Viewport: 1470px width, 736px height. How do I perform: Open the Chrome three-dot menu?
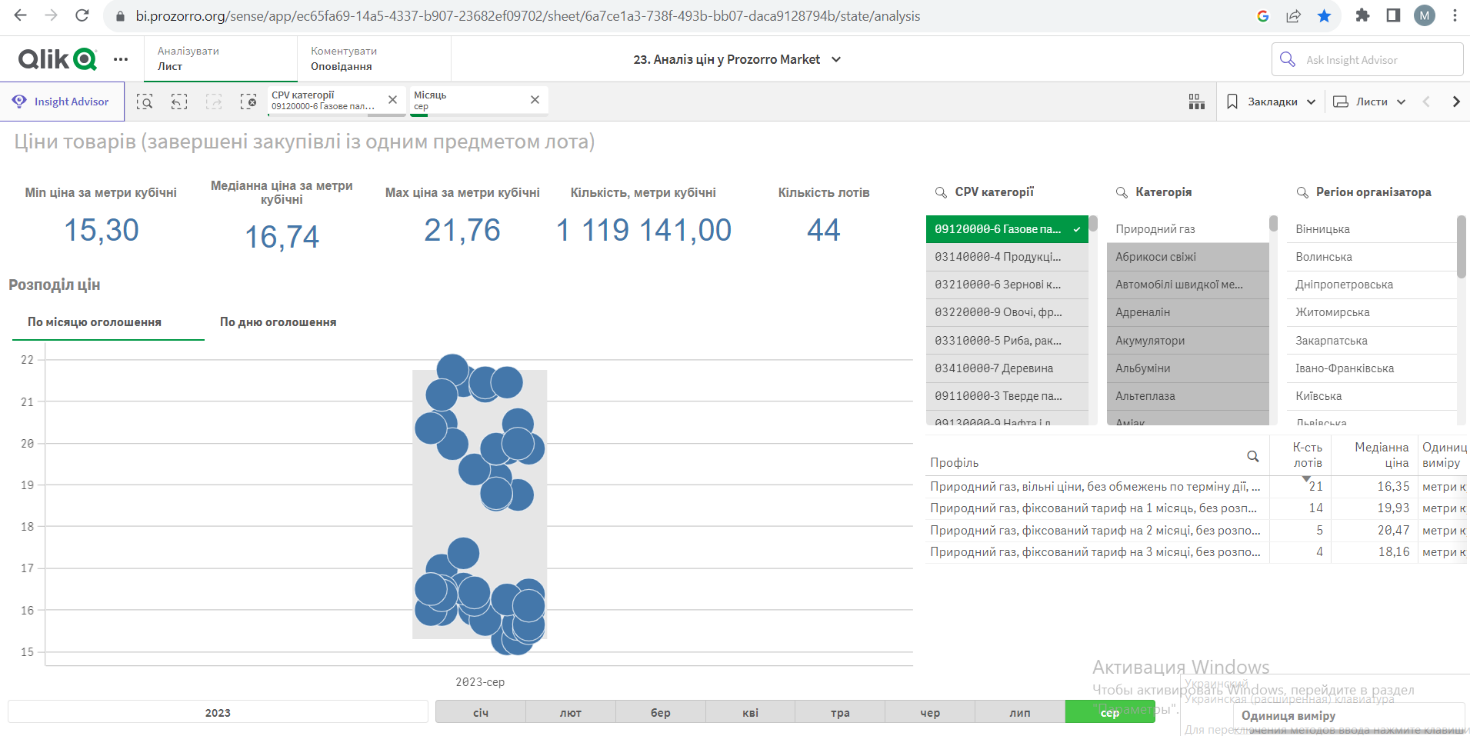(1455, 16)
